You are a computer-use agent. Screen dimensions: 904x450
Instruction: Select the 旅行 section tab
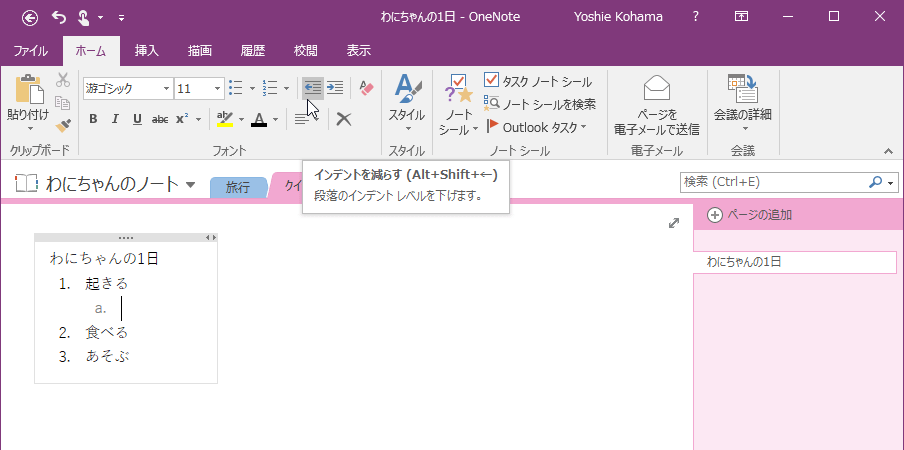pos(238,187)
